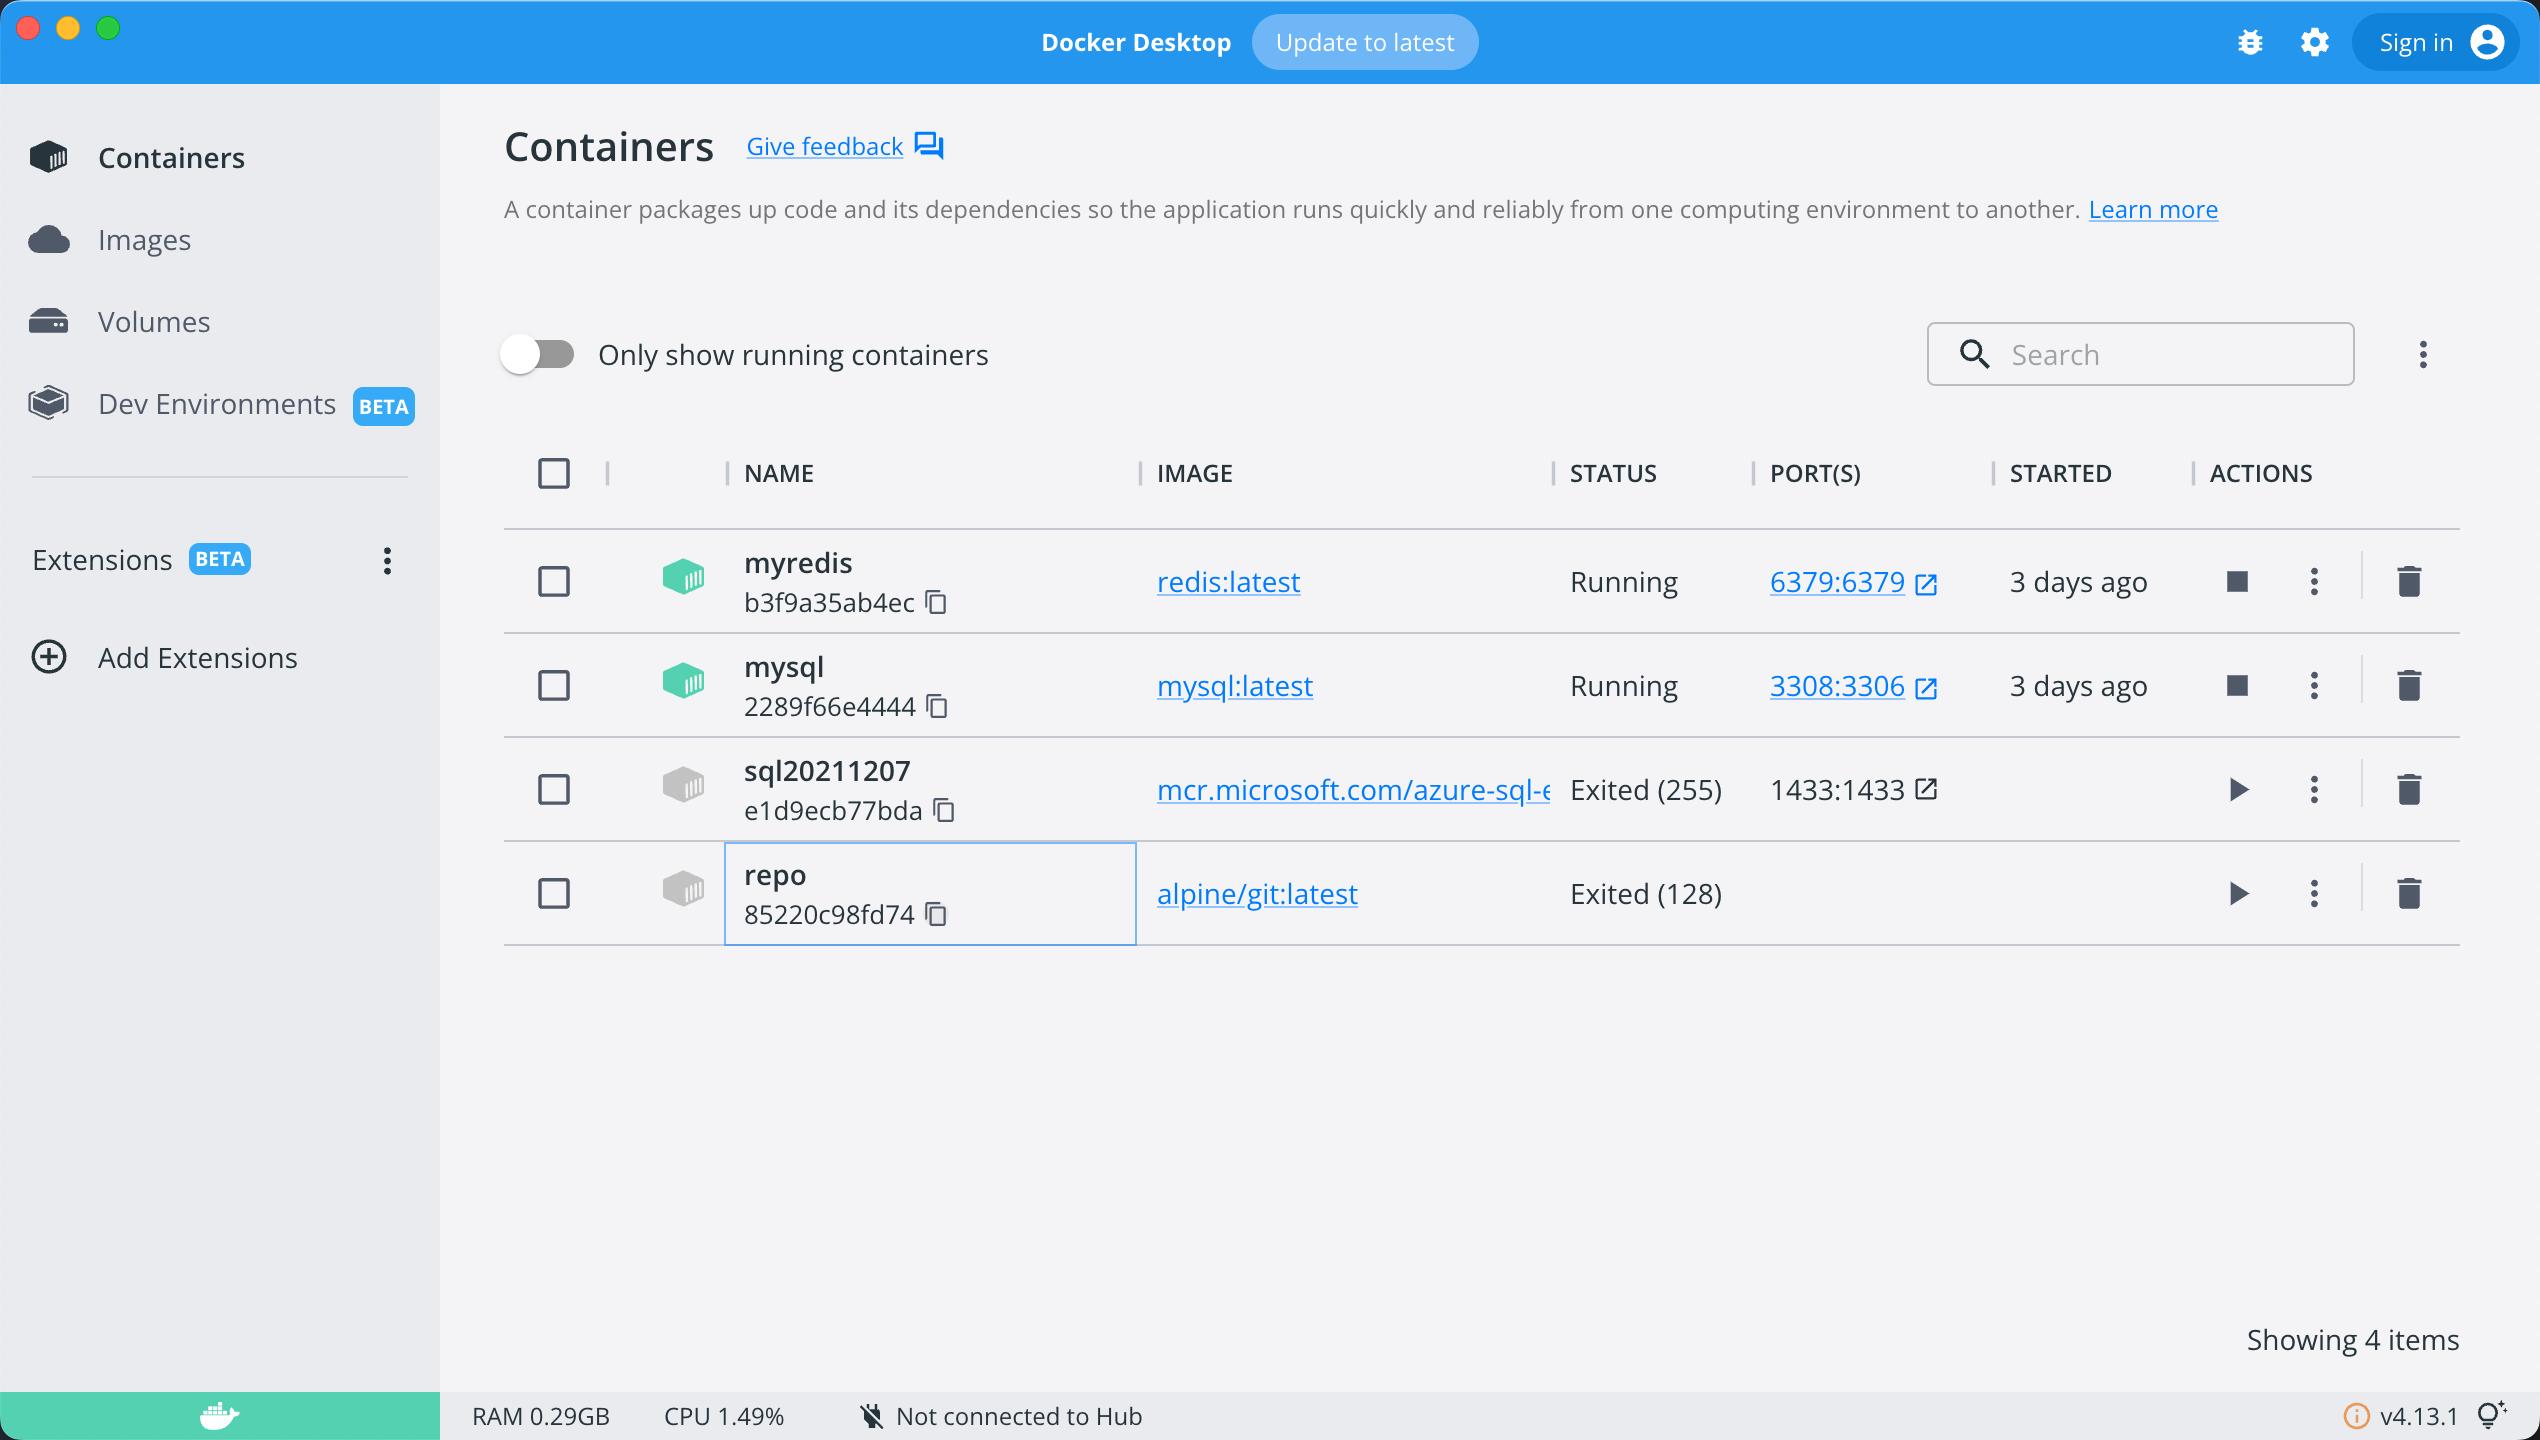The height and width of the screenshot is (1440, 2540).
Task: Stop the myredis container
Action: click(2237, 581)
